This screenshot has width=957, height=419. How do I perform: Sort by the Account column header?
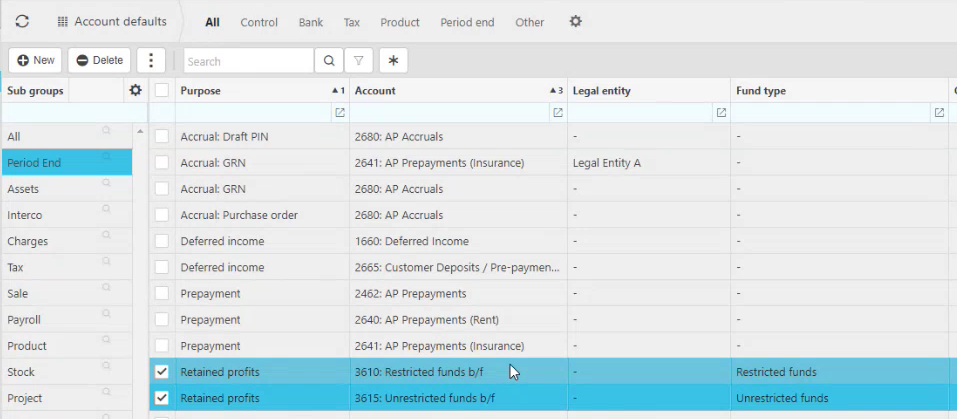[458, 91]
